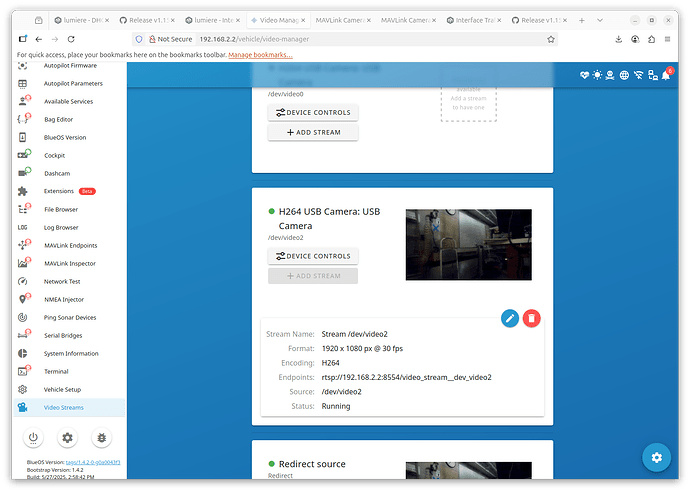
Task: Click the RTSP endpoint URL text
Action: (x=406, y=377)
